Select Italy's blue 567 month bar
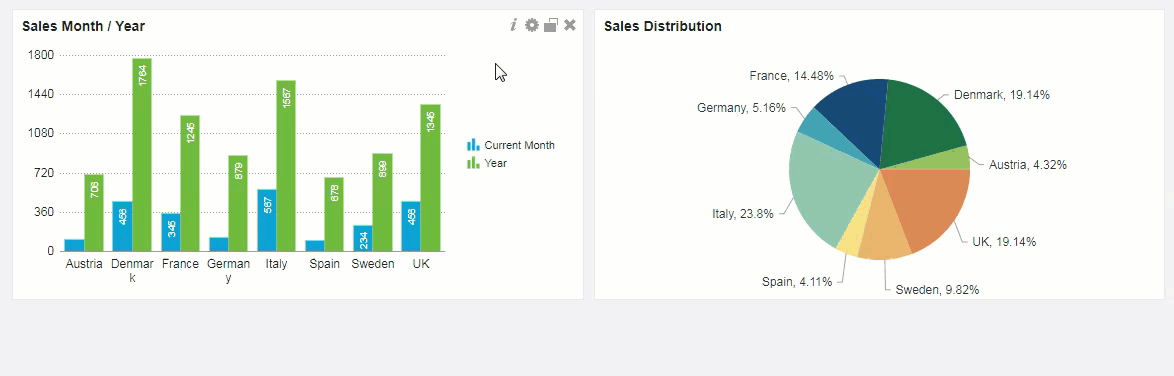 pos(267,220)
